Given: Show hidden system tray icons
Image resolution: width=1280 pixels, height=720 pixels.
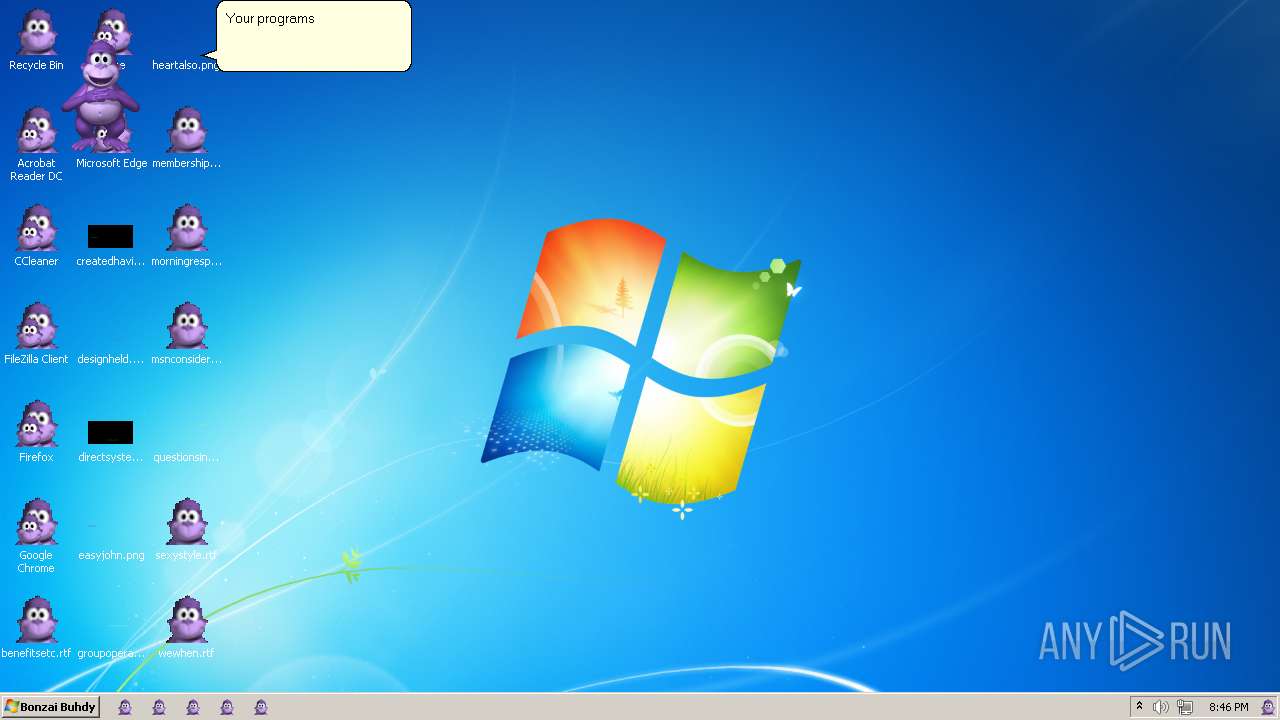Looking at the screenshot, I should (1139, 707).
